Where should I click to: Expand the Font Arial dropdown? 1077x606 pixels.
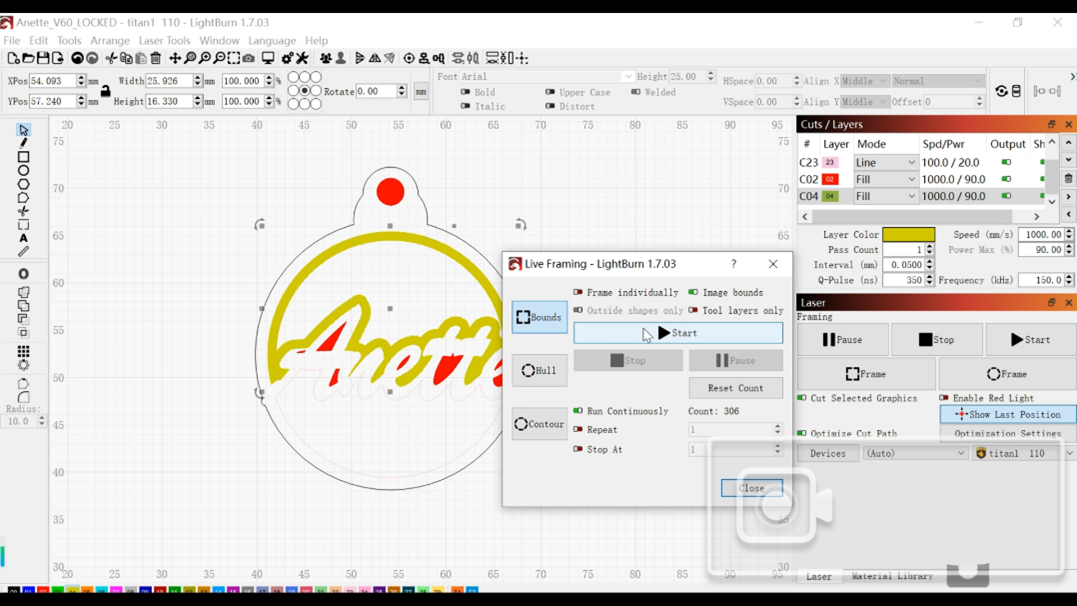point(627,77)
